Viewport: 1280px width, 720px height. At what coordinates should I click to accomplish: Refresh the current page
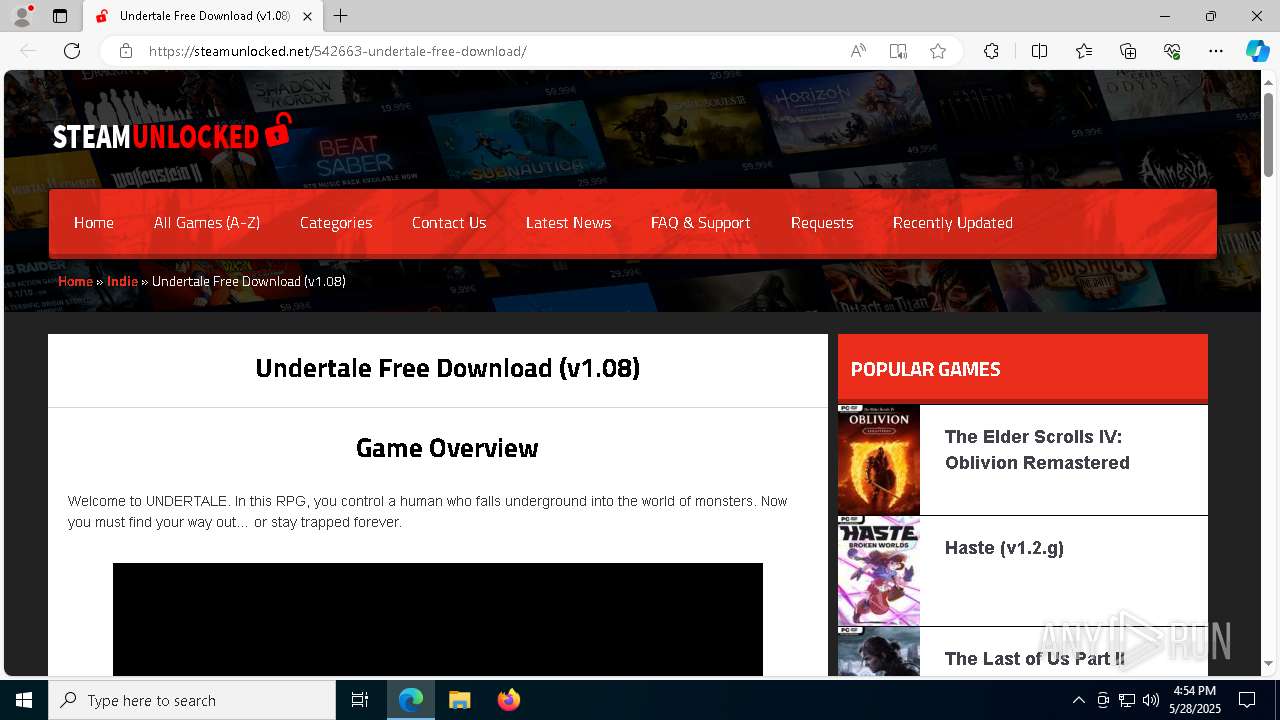(x=72, y=51)
